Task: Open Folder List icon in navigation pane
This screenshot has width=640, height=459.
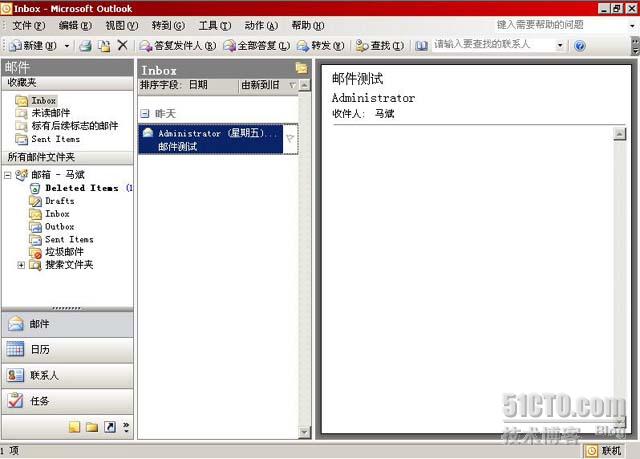Action: point(92,427)
